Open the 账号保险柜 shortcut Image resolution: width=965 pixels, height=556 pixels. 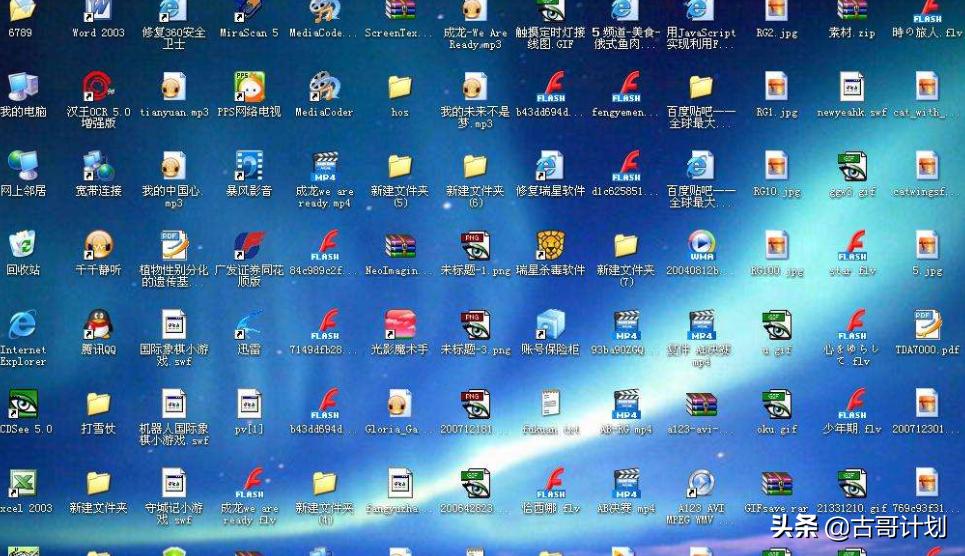click(550, 324)
